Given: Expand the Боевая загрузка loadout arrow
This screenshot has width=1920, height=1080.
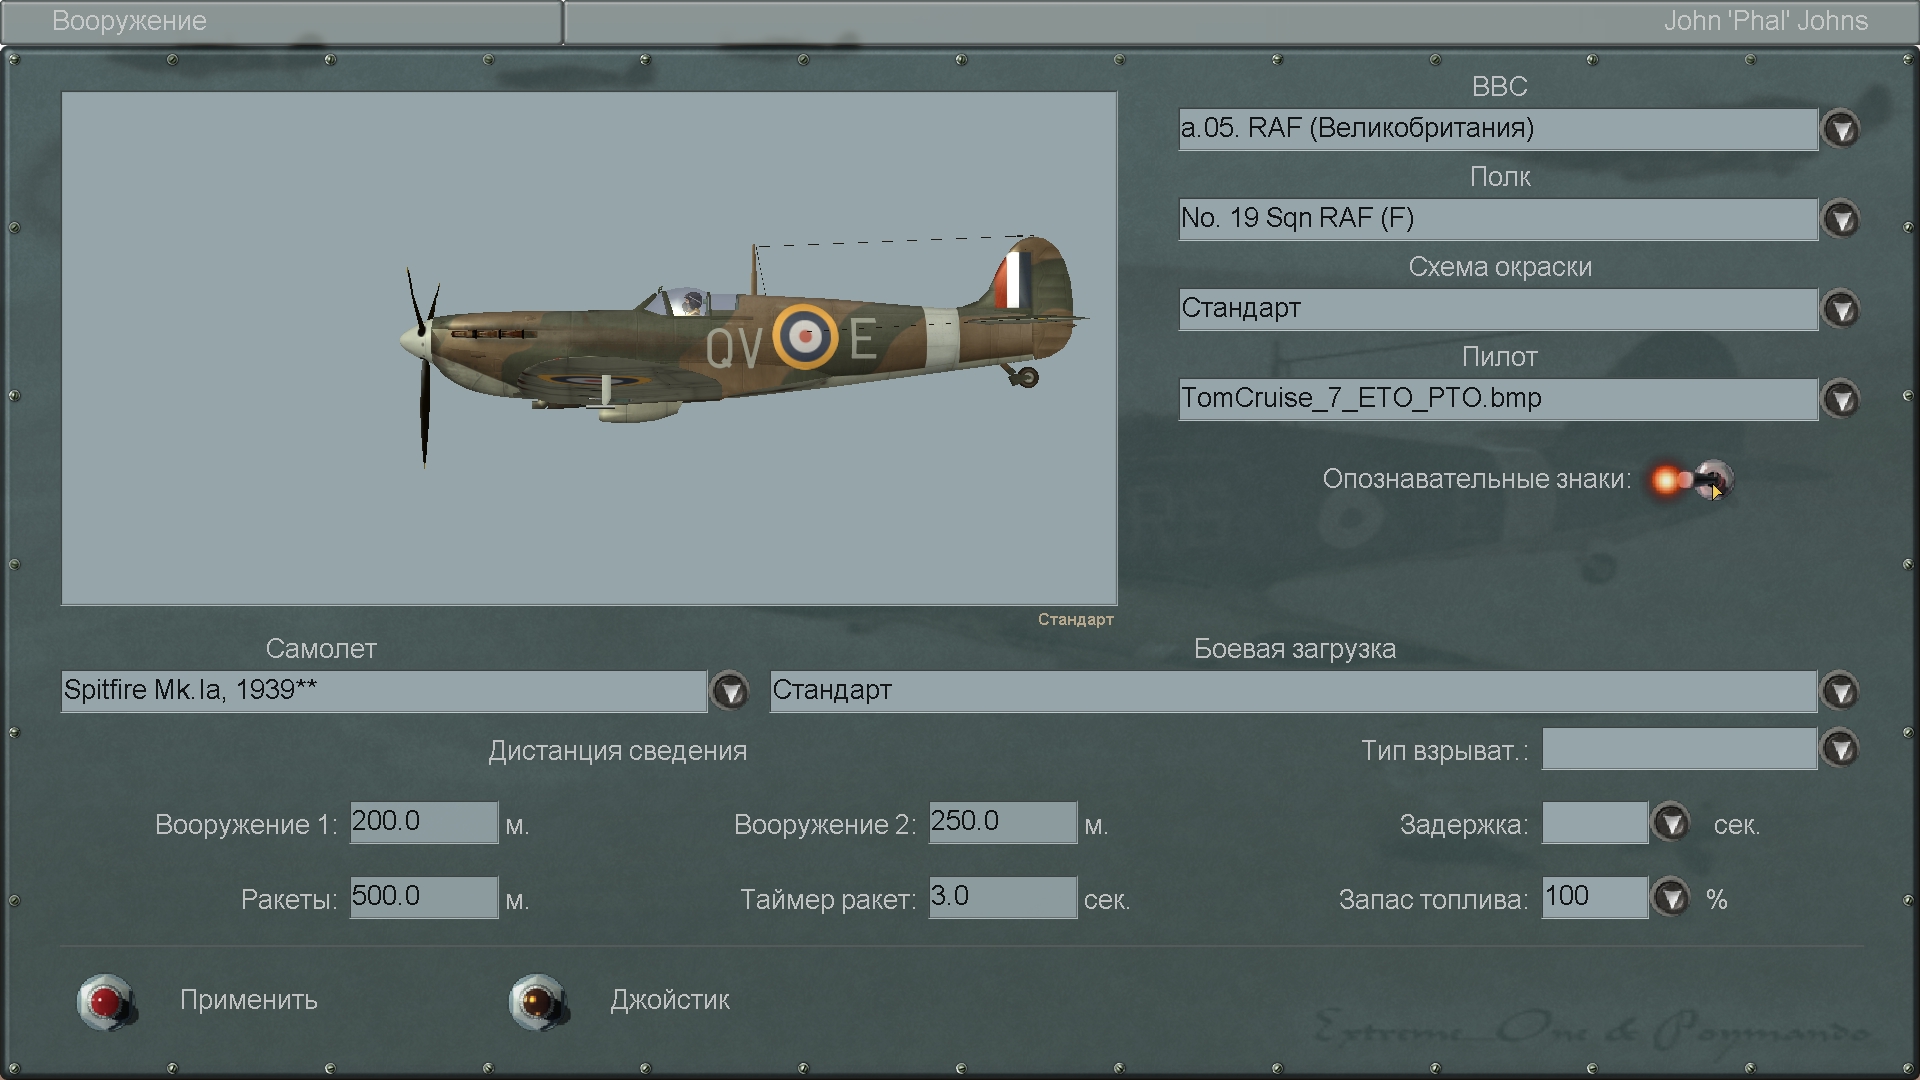Looking at the screenshot, I should click(x=1840, y=691).
